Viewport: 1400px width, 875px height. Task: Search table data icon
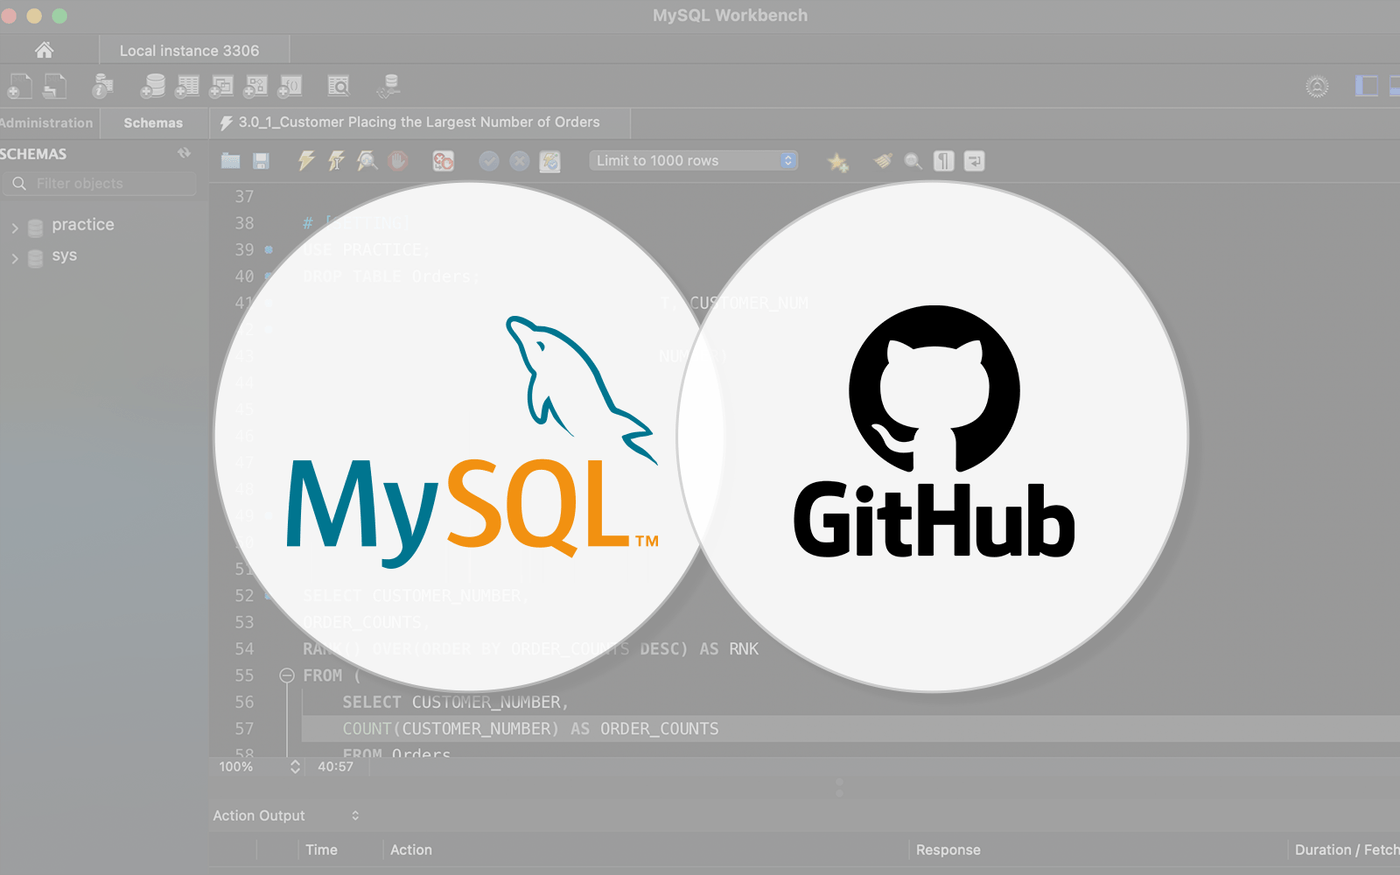[x=339, y=87]
